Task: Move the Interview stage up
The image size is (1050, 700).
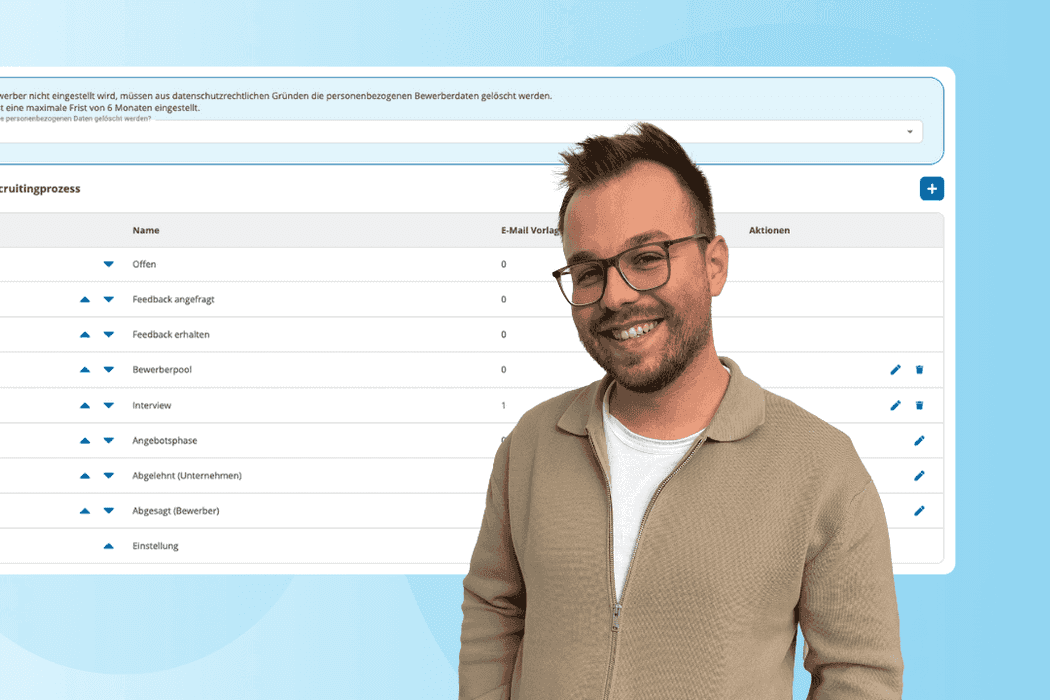Action: click(85, 405)
